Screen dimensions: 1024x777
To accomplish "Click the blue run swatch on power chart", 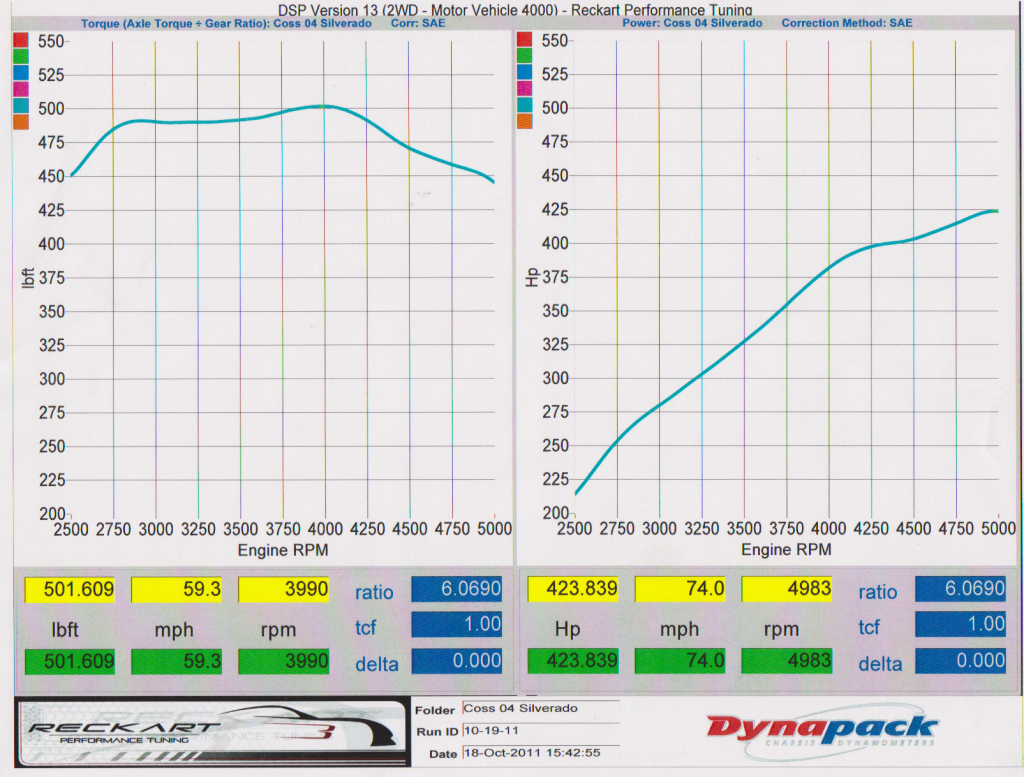I will (x=524, y=71).
